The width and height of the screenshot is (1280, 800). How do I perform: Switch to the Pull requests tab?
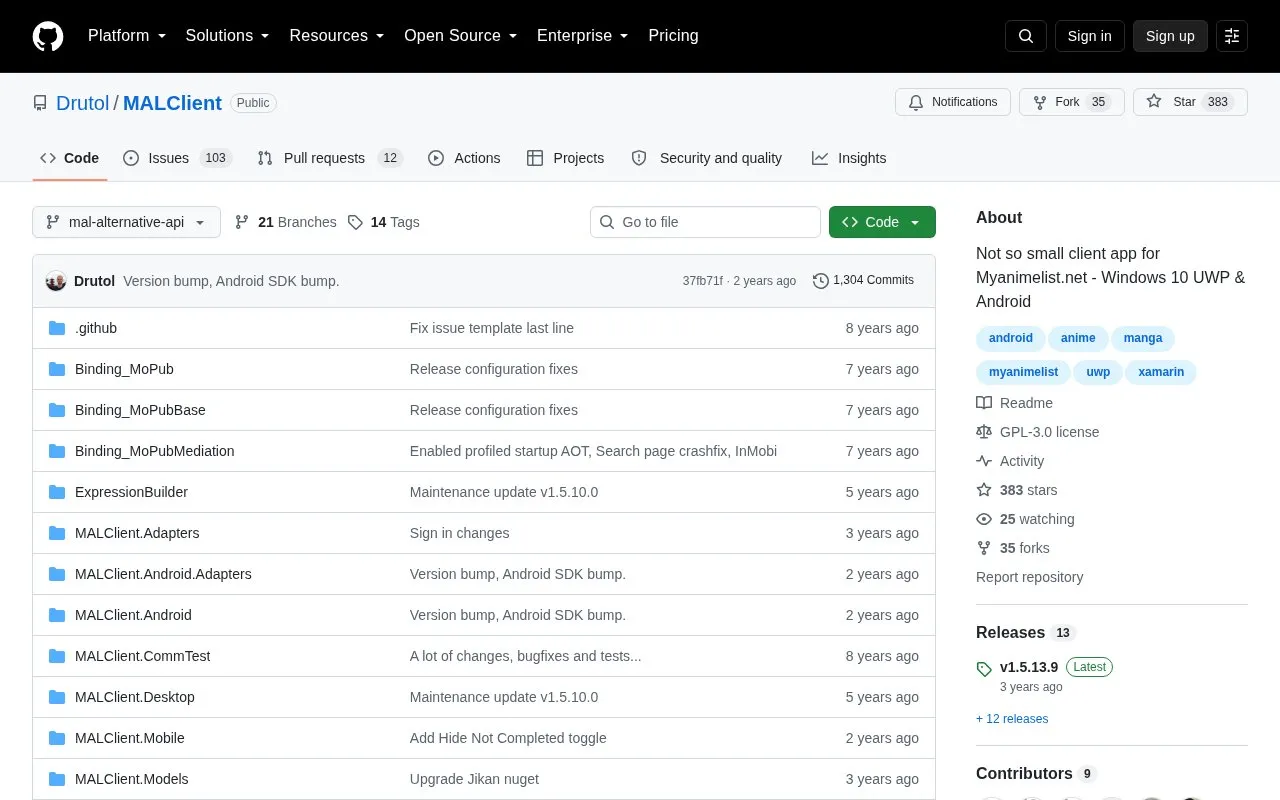(329, 158)
